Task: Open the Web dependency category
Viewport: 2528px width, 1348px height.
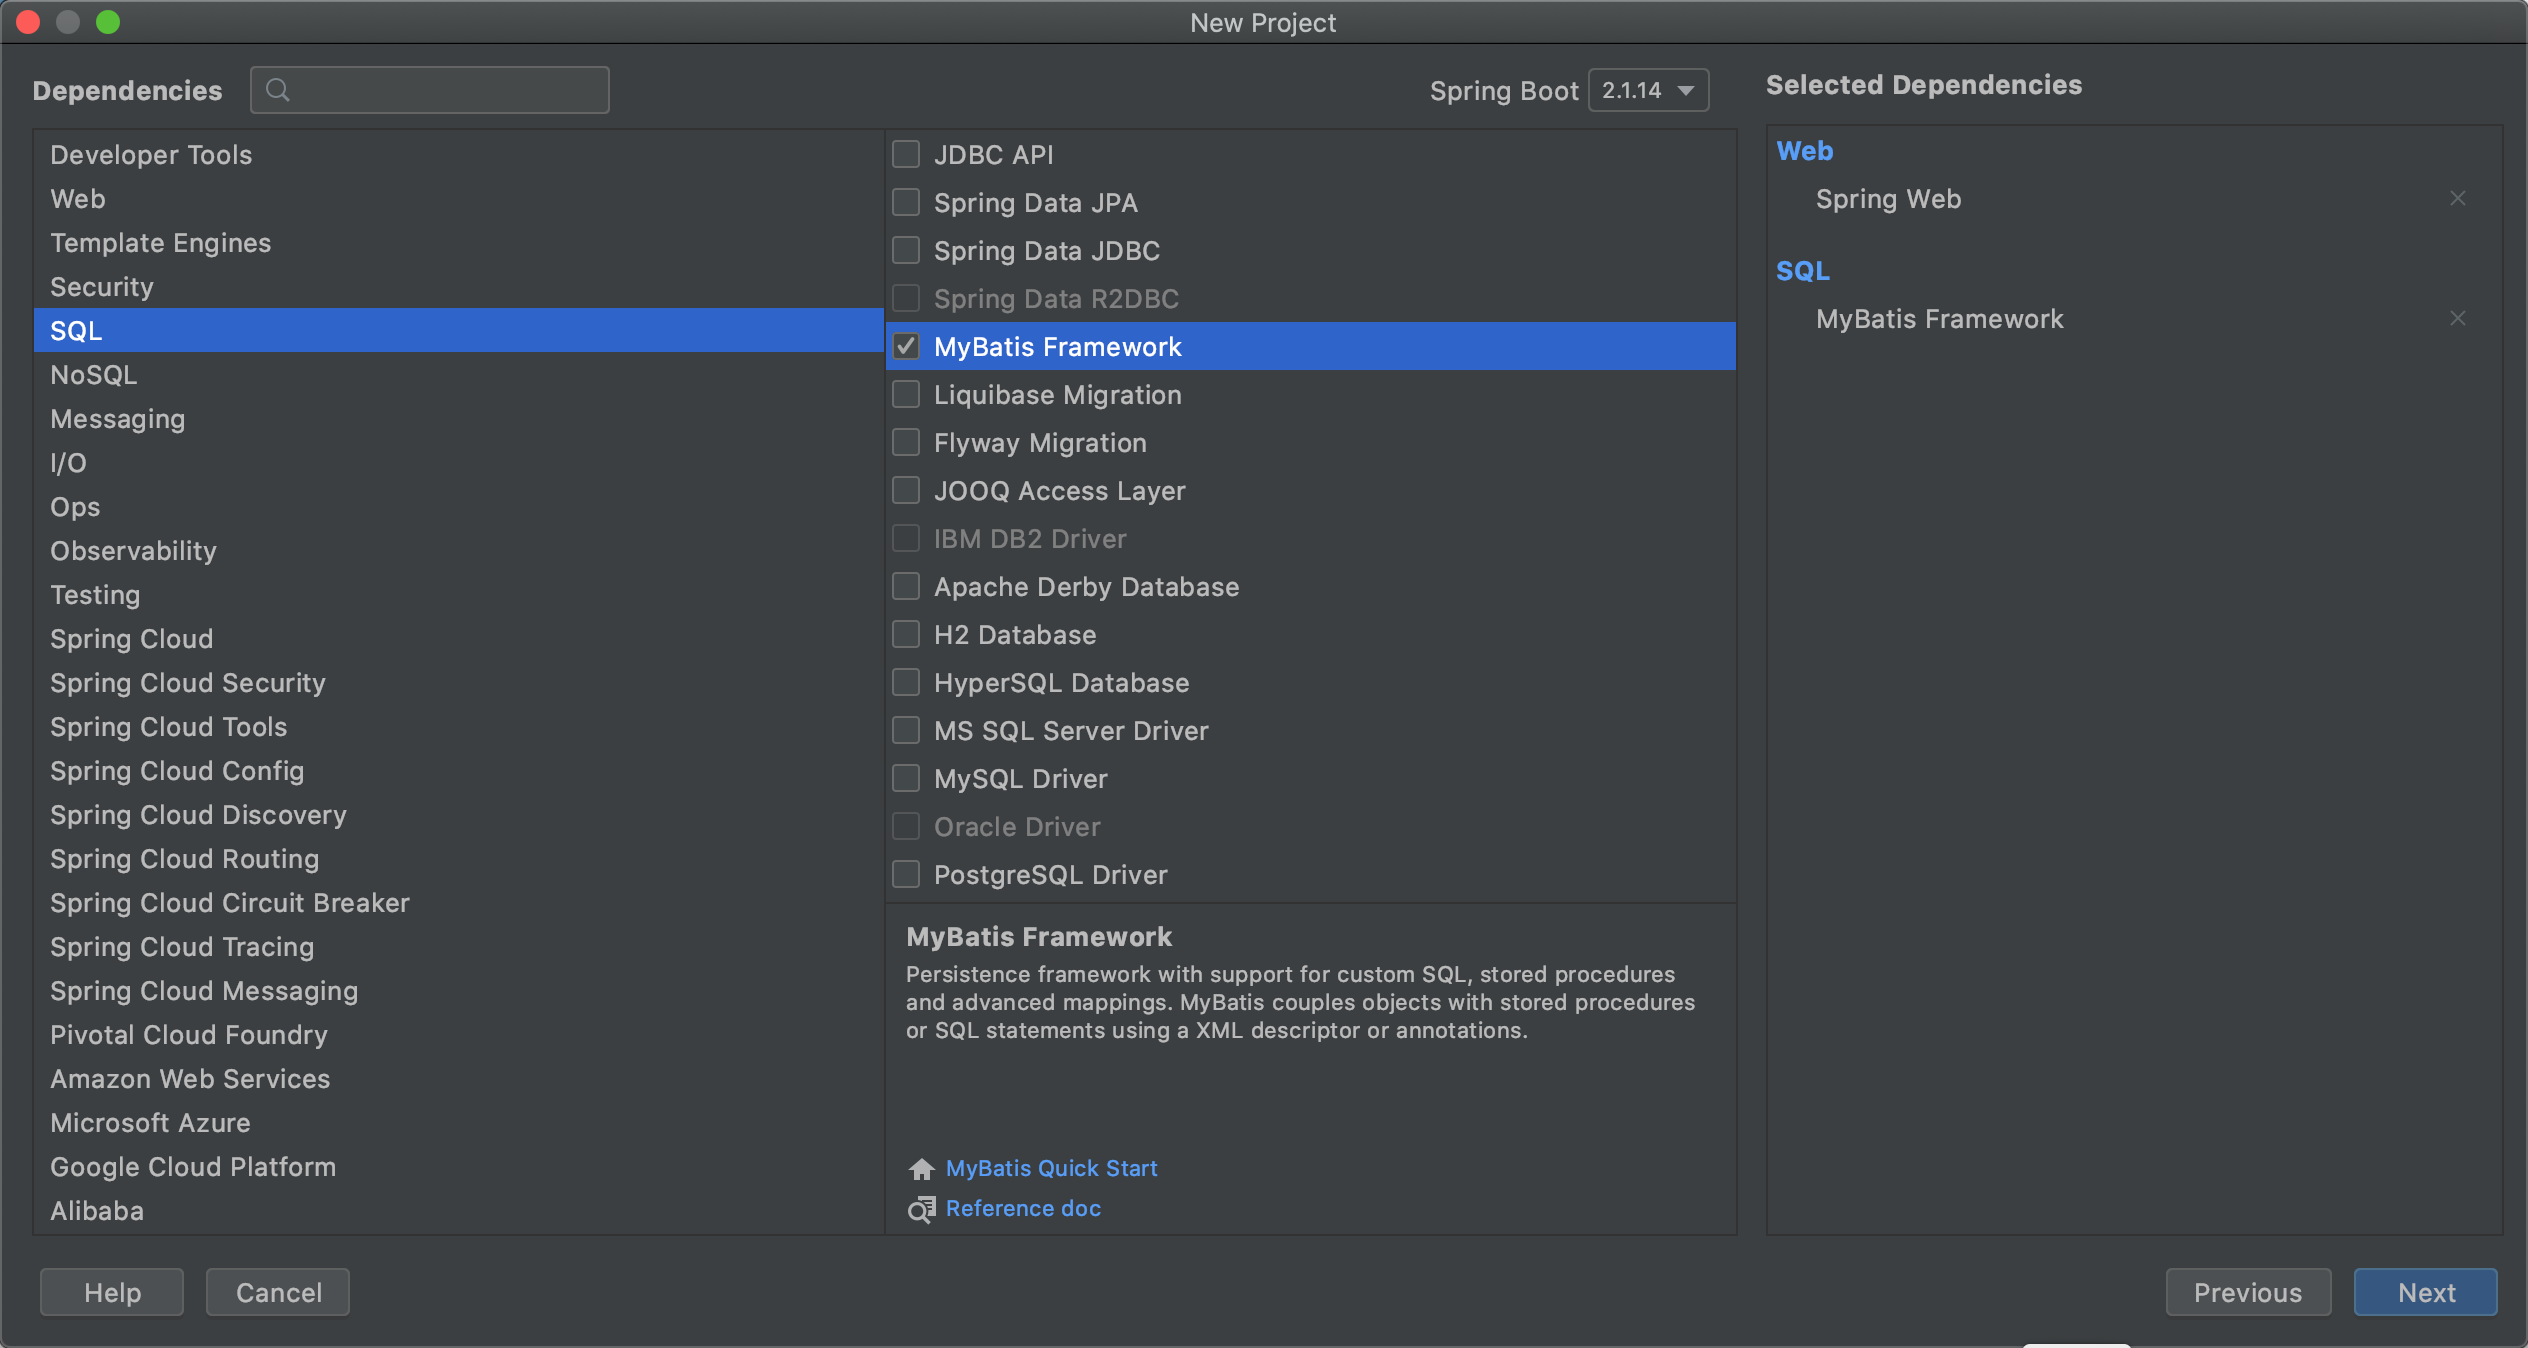Action: tap(459, 199)
